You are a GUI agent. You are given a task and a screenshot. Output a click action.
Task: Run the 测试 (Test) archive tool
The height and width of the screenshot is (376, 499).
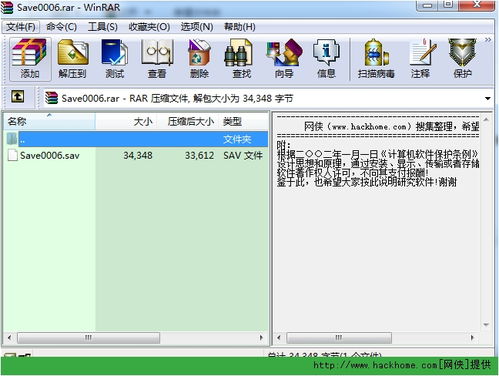pos(115,59)
